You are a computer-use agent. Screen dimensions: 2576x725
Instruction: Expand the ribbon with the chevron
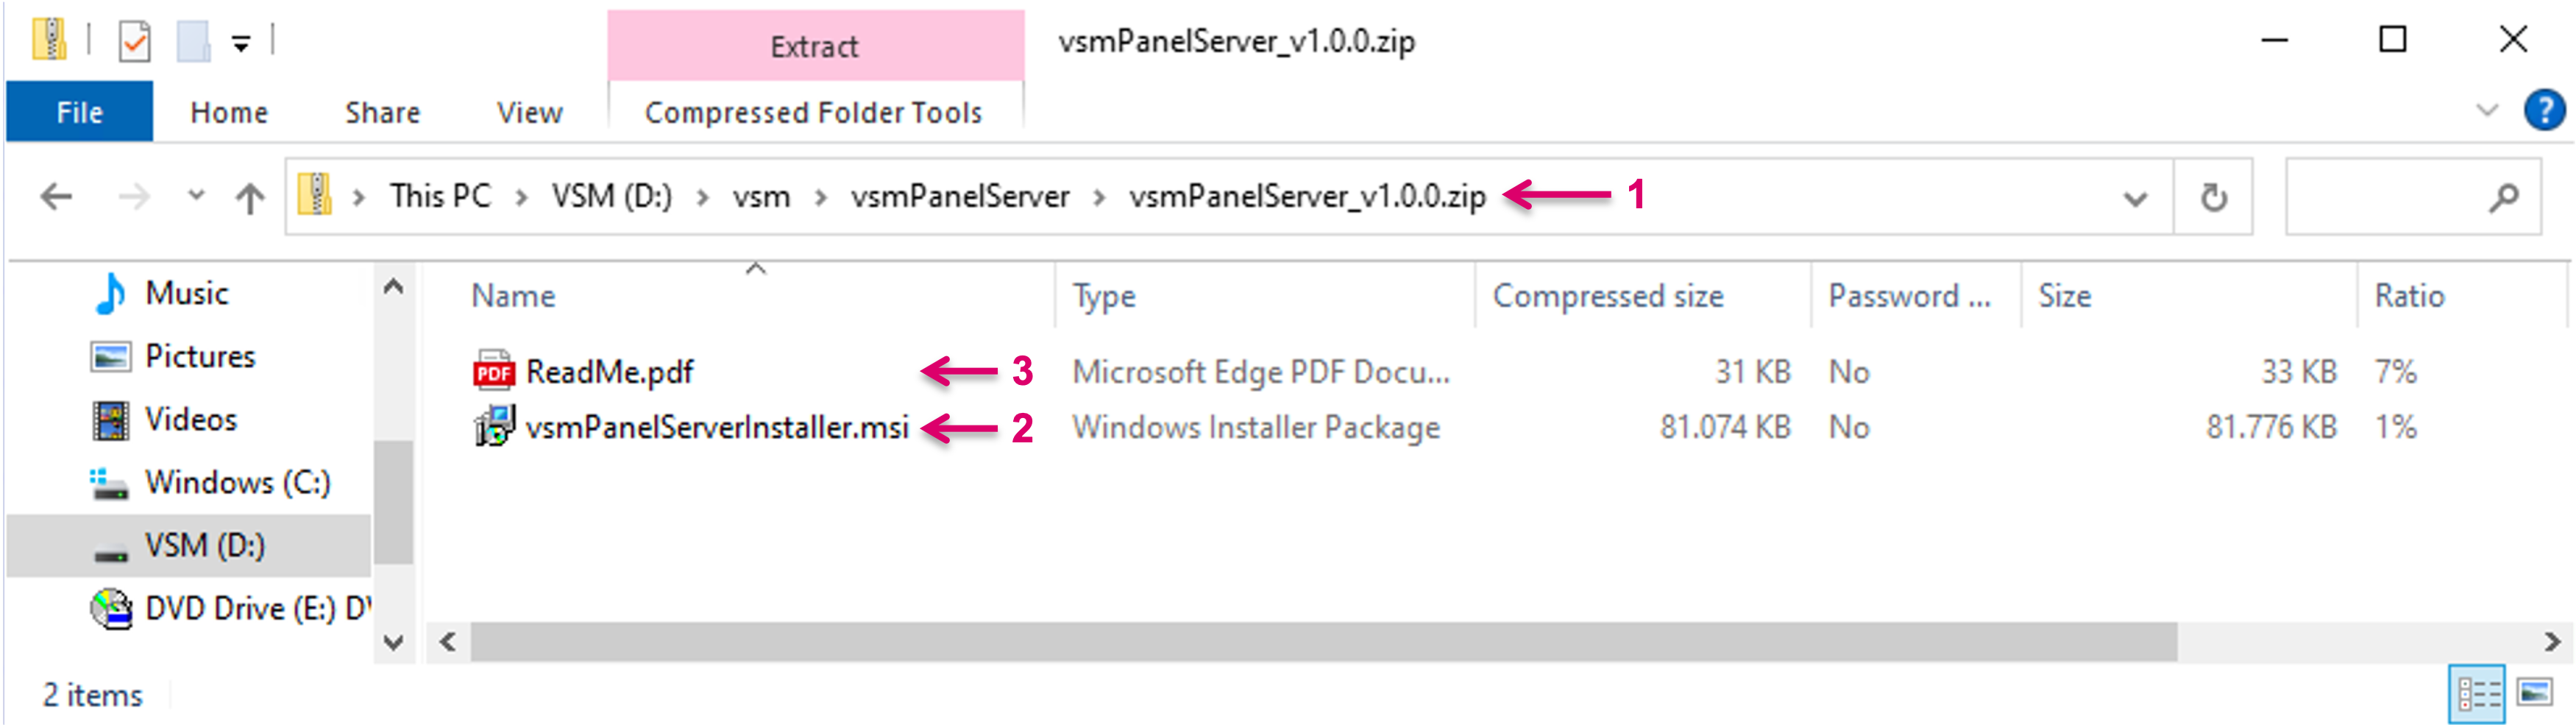(2487, 111)
